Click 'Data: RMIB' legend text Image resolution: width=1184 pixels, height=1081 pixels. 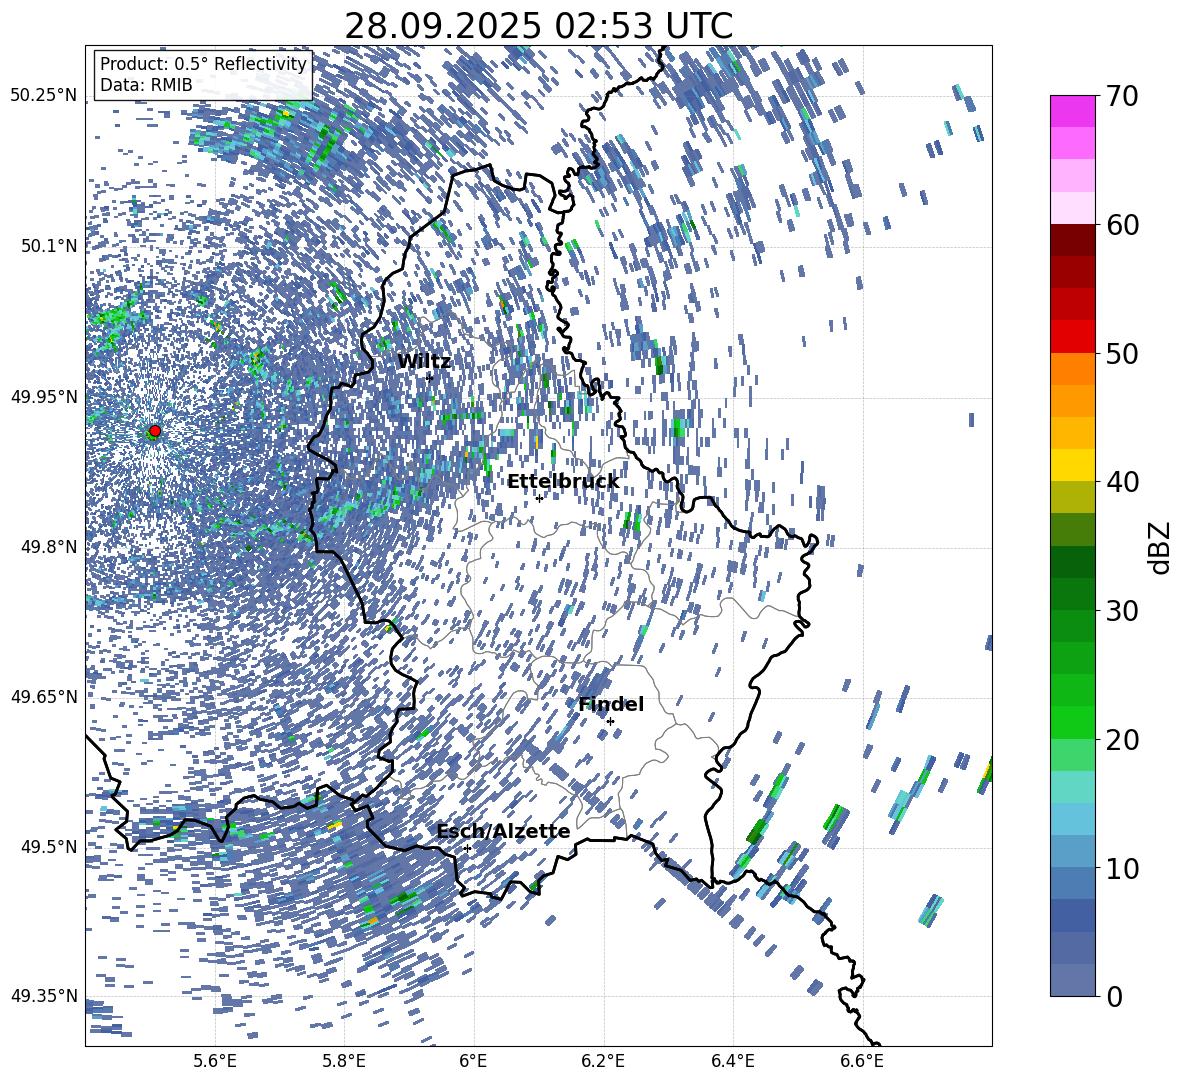(146, 85)
